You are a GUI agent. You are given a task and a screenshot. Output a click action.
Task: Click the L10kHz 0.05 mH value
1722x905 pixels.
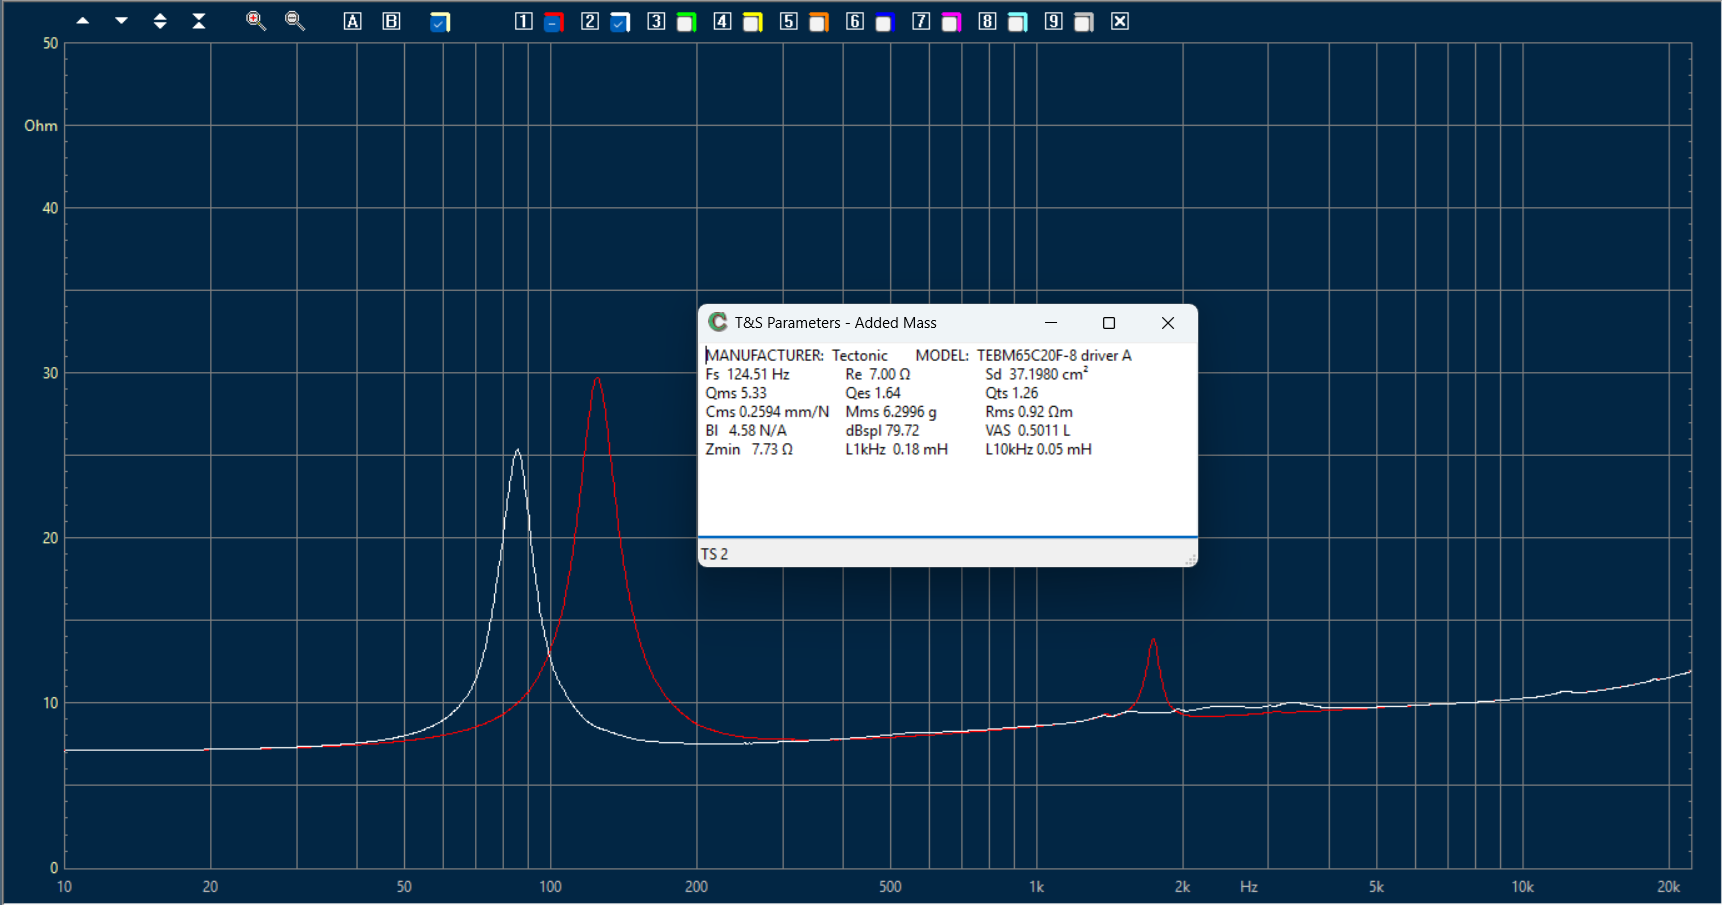[x=1038, y=450]
